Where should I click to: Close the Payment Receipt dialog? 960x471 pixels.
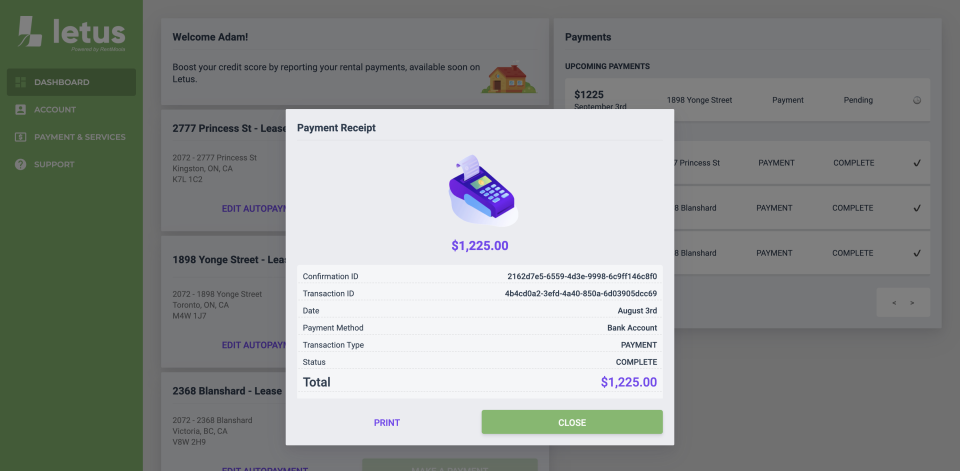click(571, 422)
